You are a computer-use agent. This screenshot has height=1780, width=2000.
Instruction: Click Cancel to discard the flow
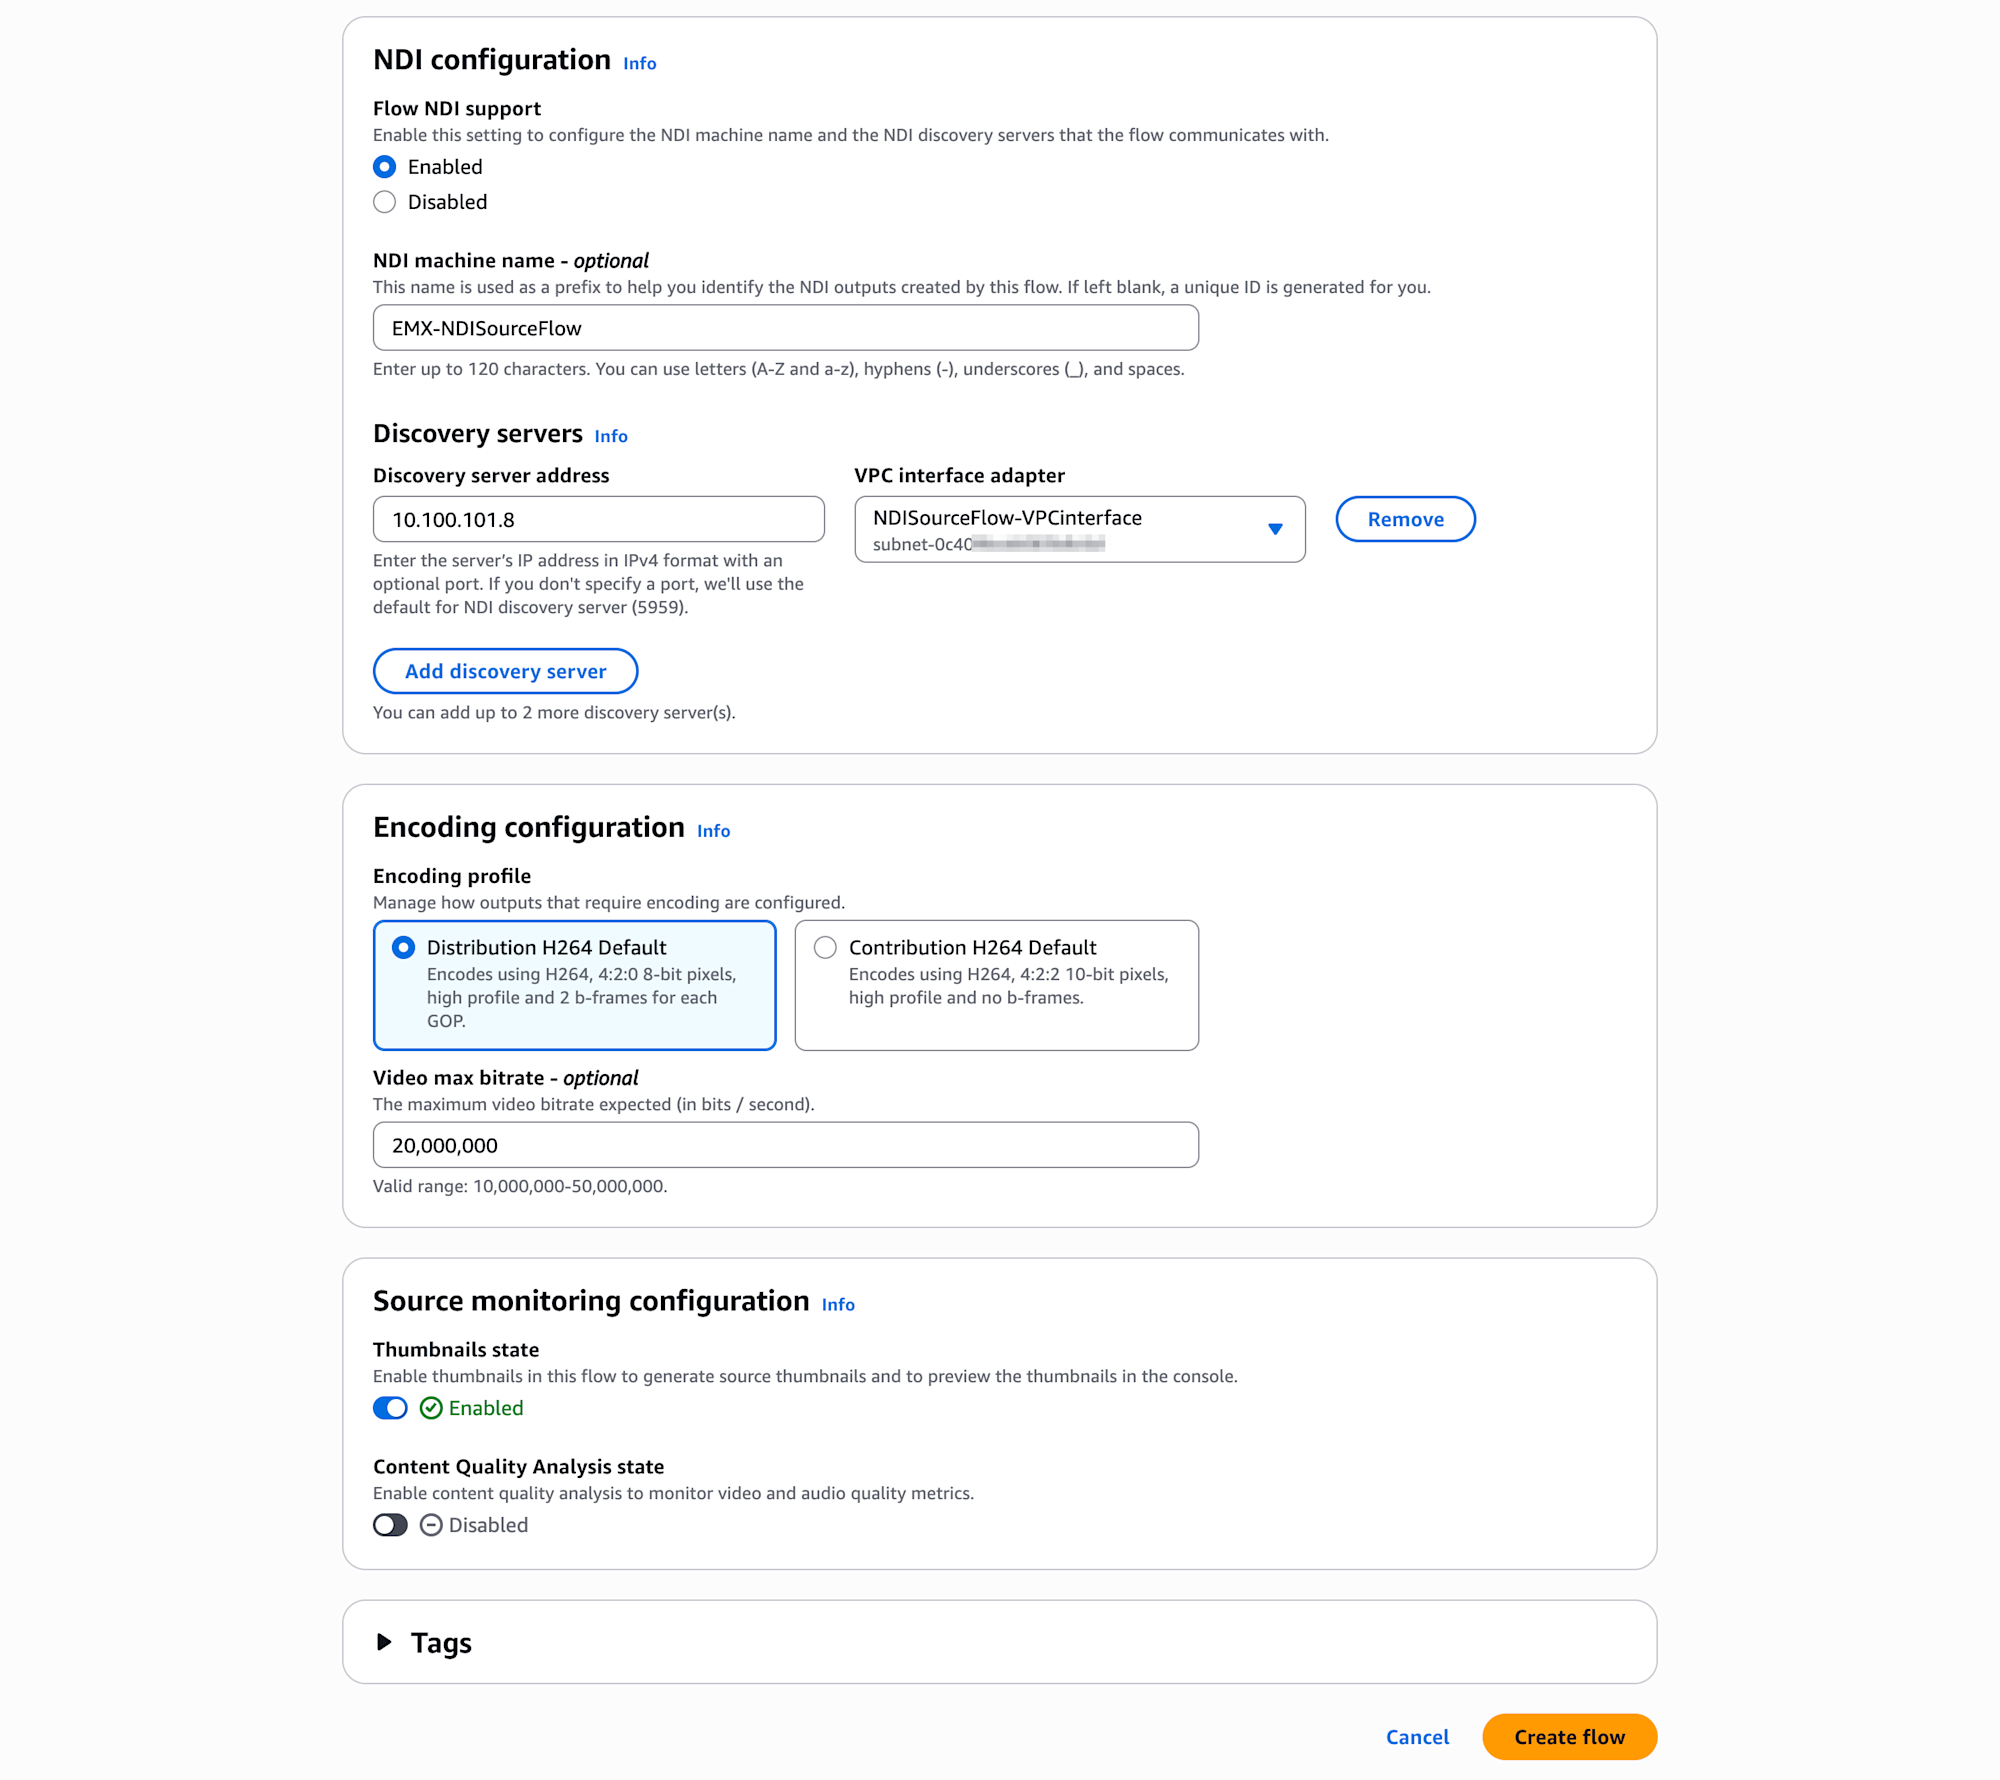tap(1417, 1737)
